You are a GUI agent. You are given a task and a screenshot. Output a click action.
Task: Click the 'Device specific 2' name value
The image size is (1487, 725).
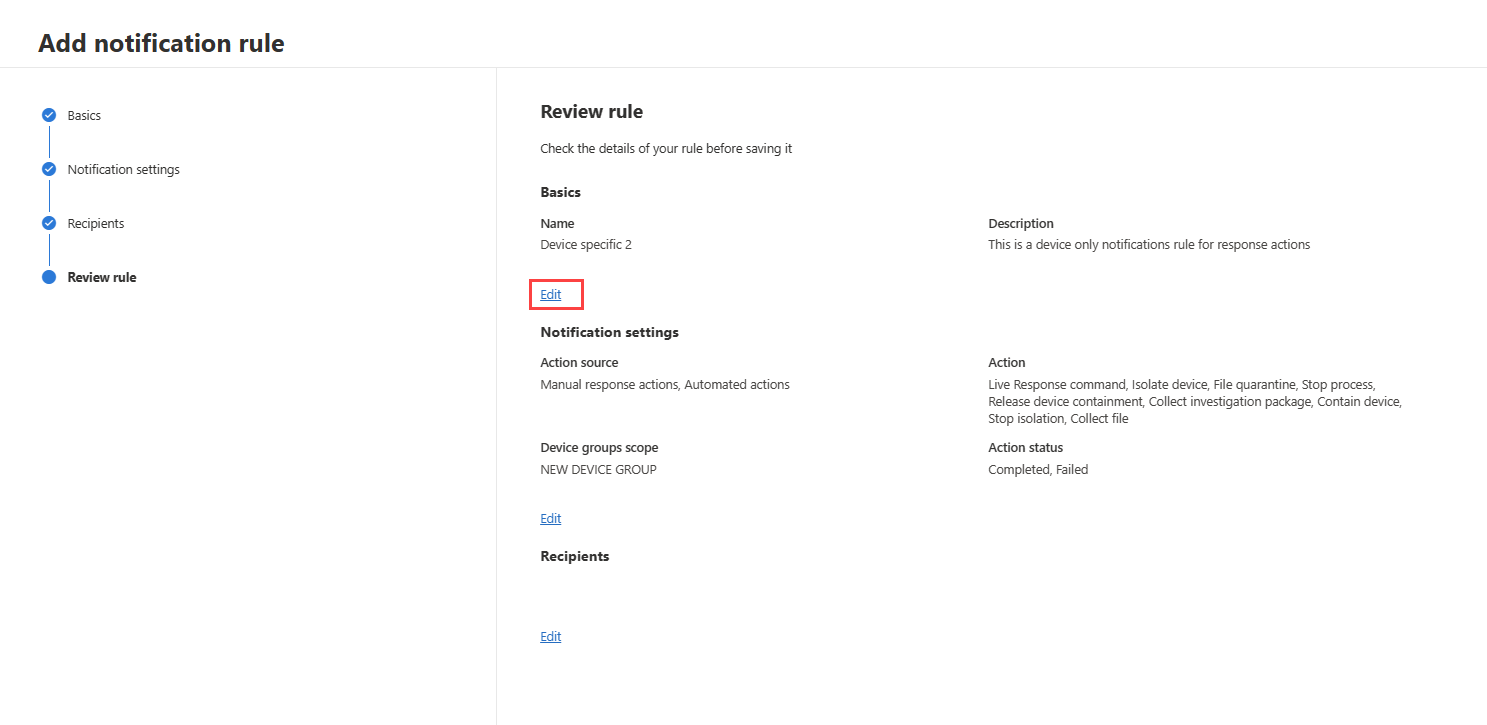pos(586,244)
